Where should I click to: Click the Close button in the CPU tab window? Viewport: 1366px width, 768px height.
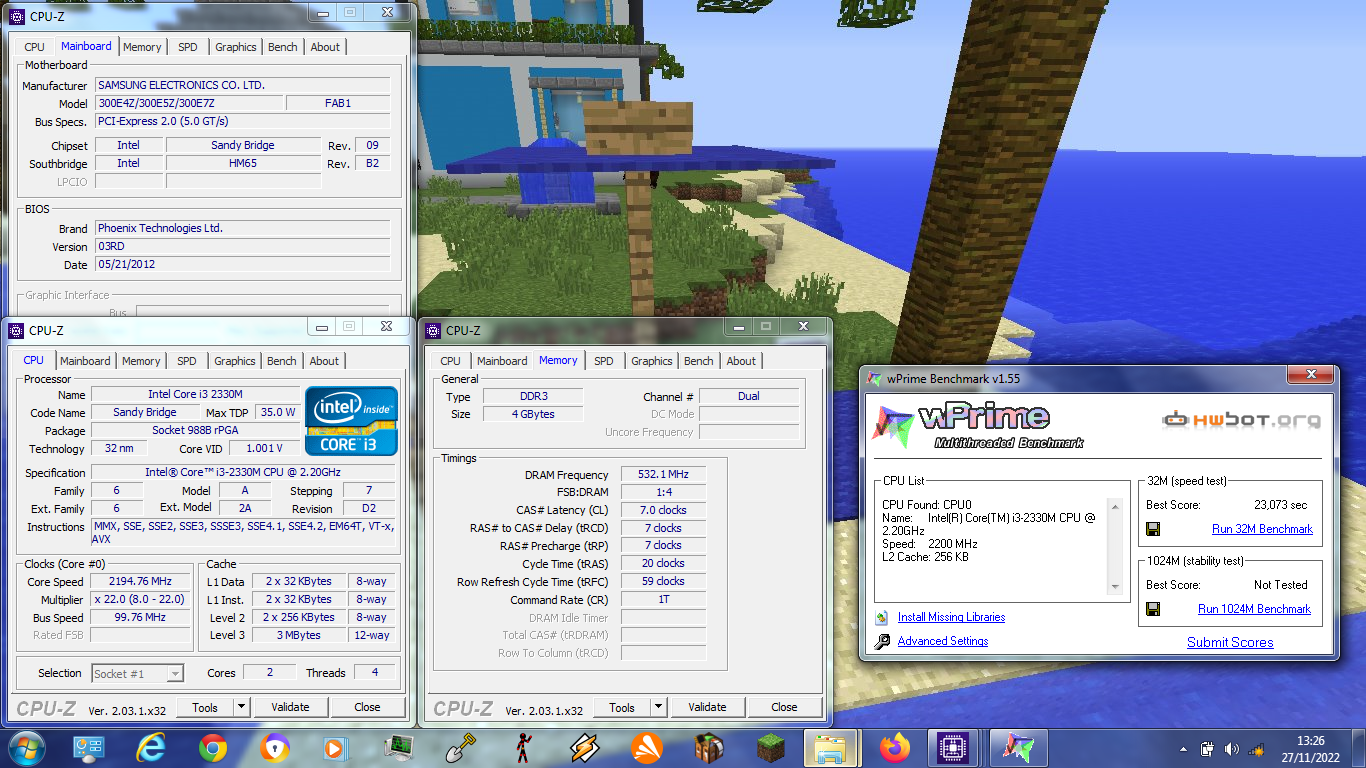pyautogui.click(x=367, y=707)
